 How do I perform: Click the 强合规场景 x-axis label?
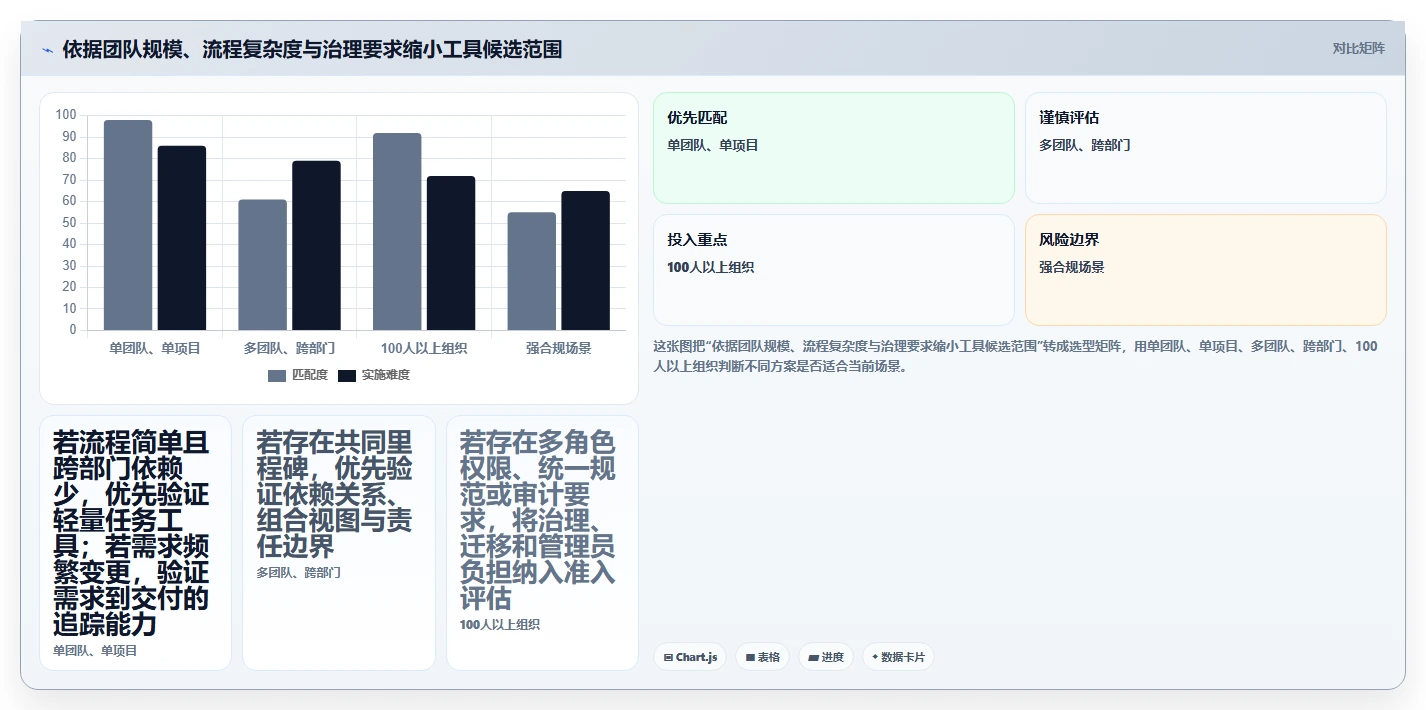coord(559,349)
